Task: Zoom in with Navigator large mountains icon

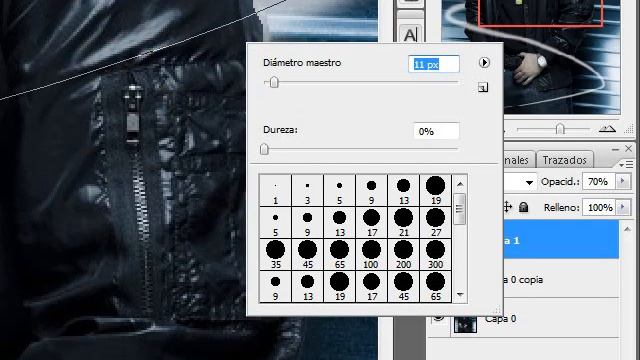Action: tap(607, 129)
